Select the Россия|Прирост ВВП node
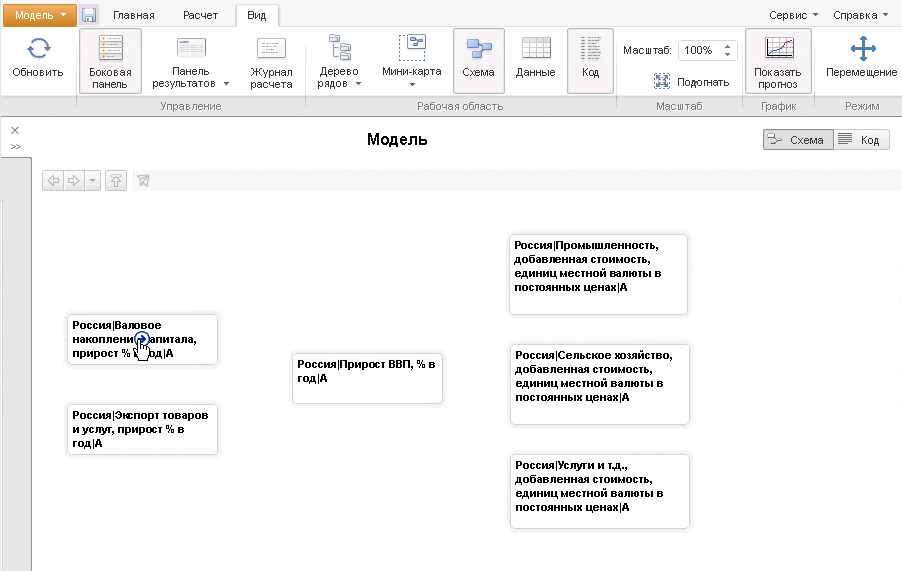This screenshot has height=571, width=902. click(x=367, y=378)
